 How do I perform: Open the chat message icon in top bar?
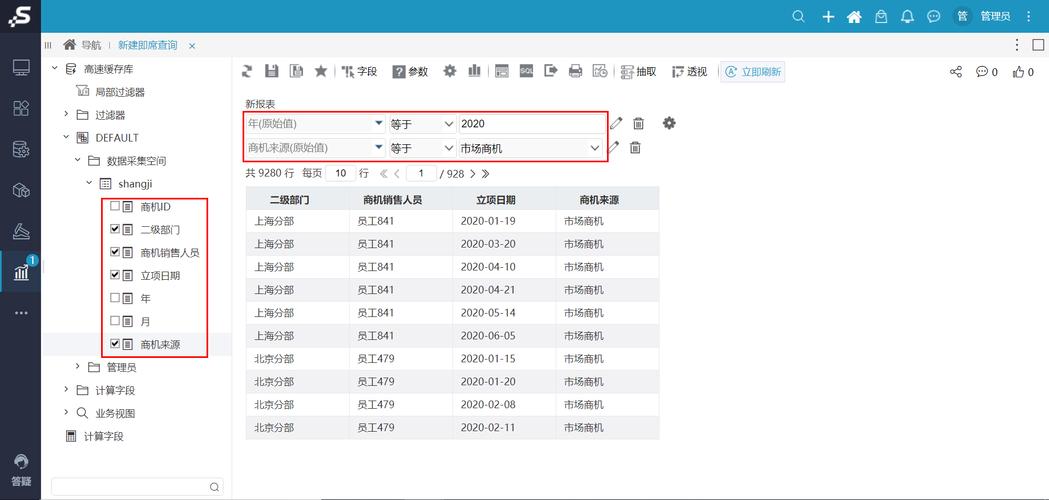[933, 17]
